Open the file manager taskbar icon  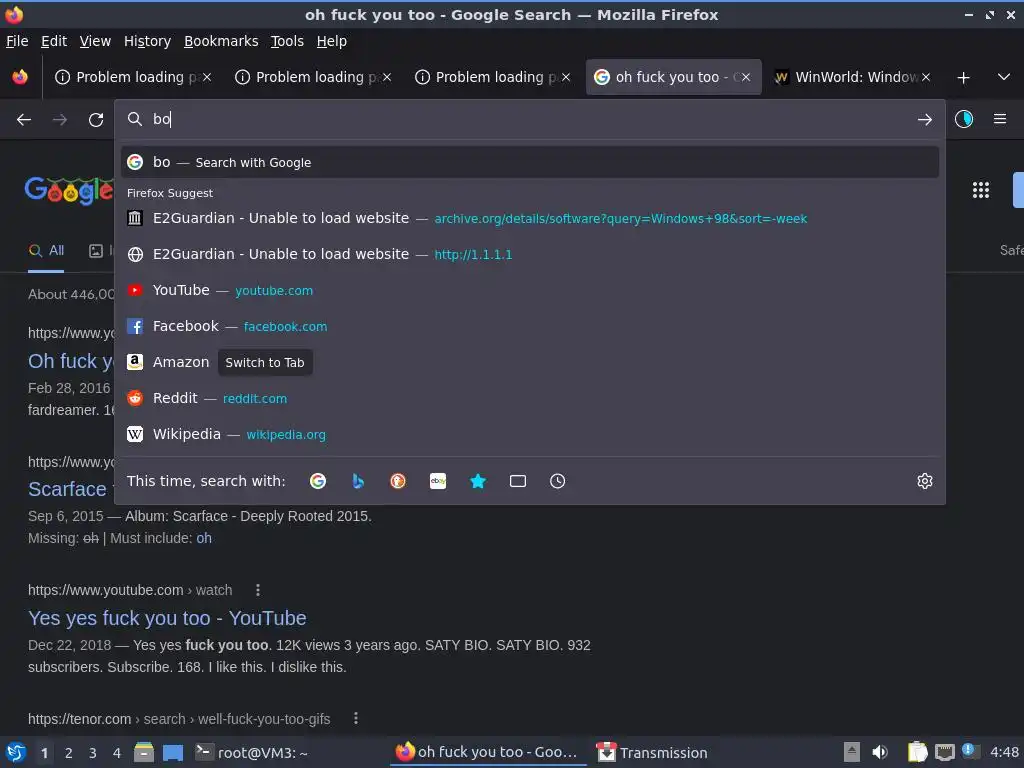coord(144,752)
